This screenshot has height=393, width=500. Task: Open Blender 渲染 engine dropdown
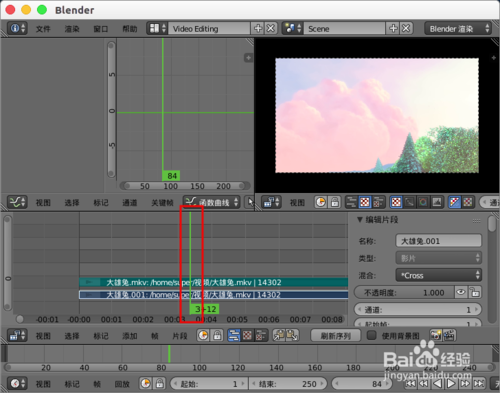pyautogui.click(x=458, y=29)
